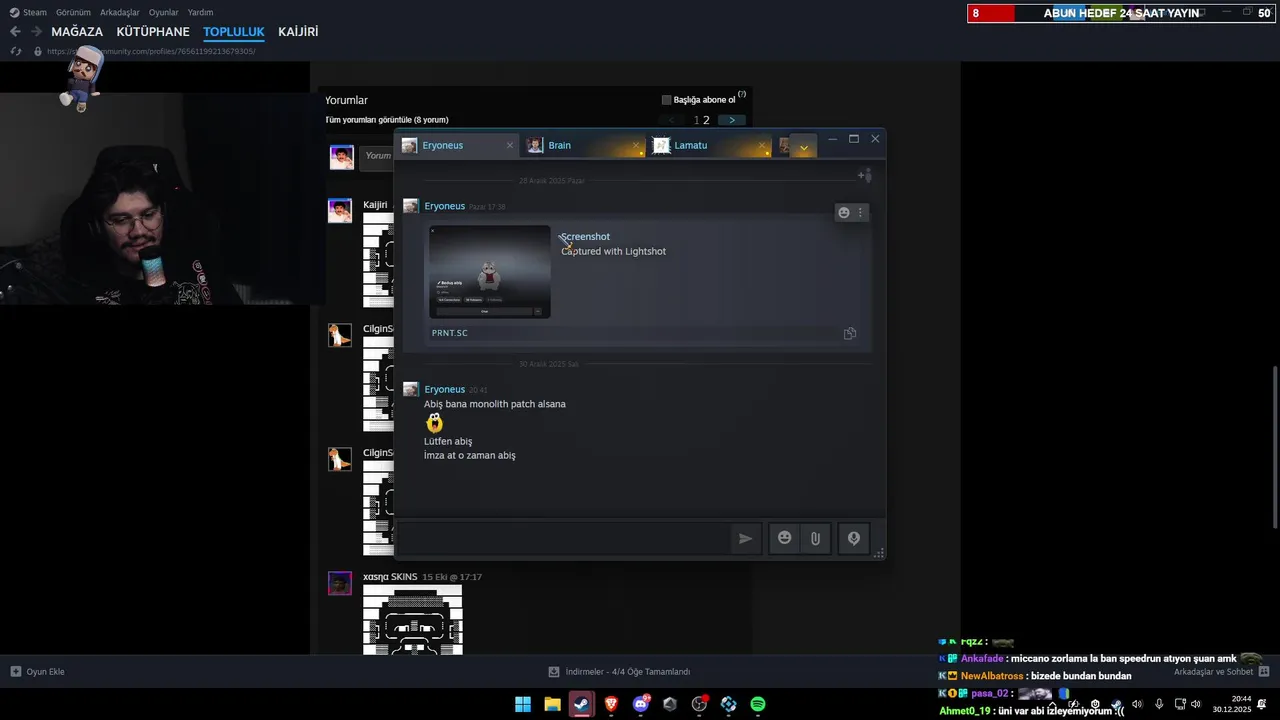
Task: Open the emoticon picker in chat
Action: [785, 538]
